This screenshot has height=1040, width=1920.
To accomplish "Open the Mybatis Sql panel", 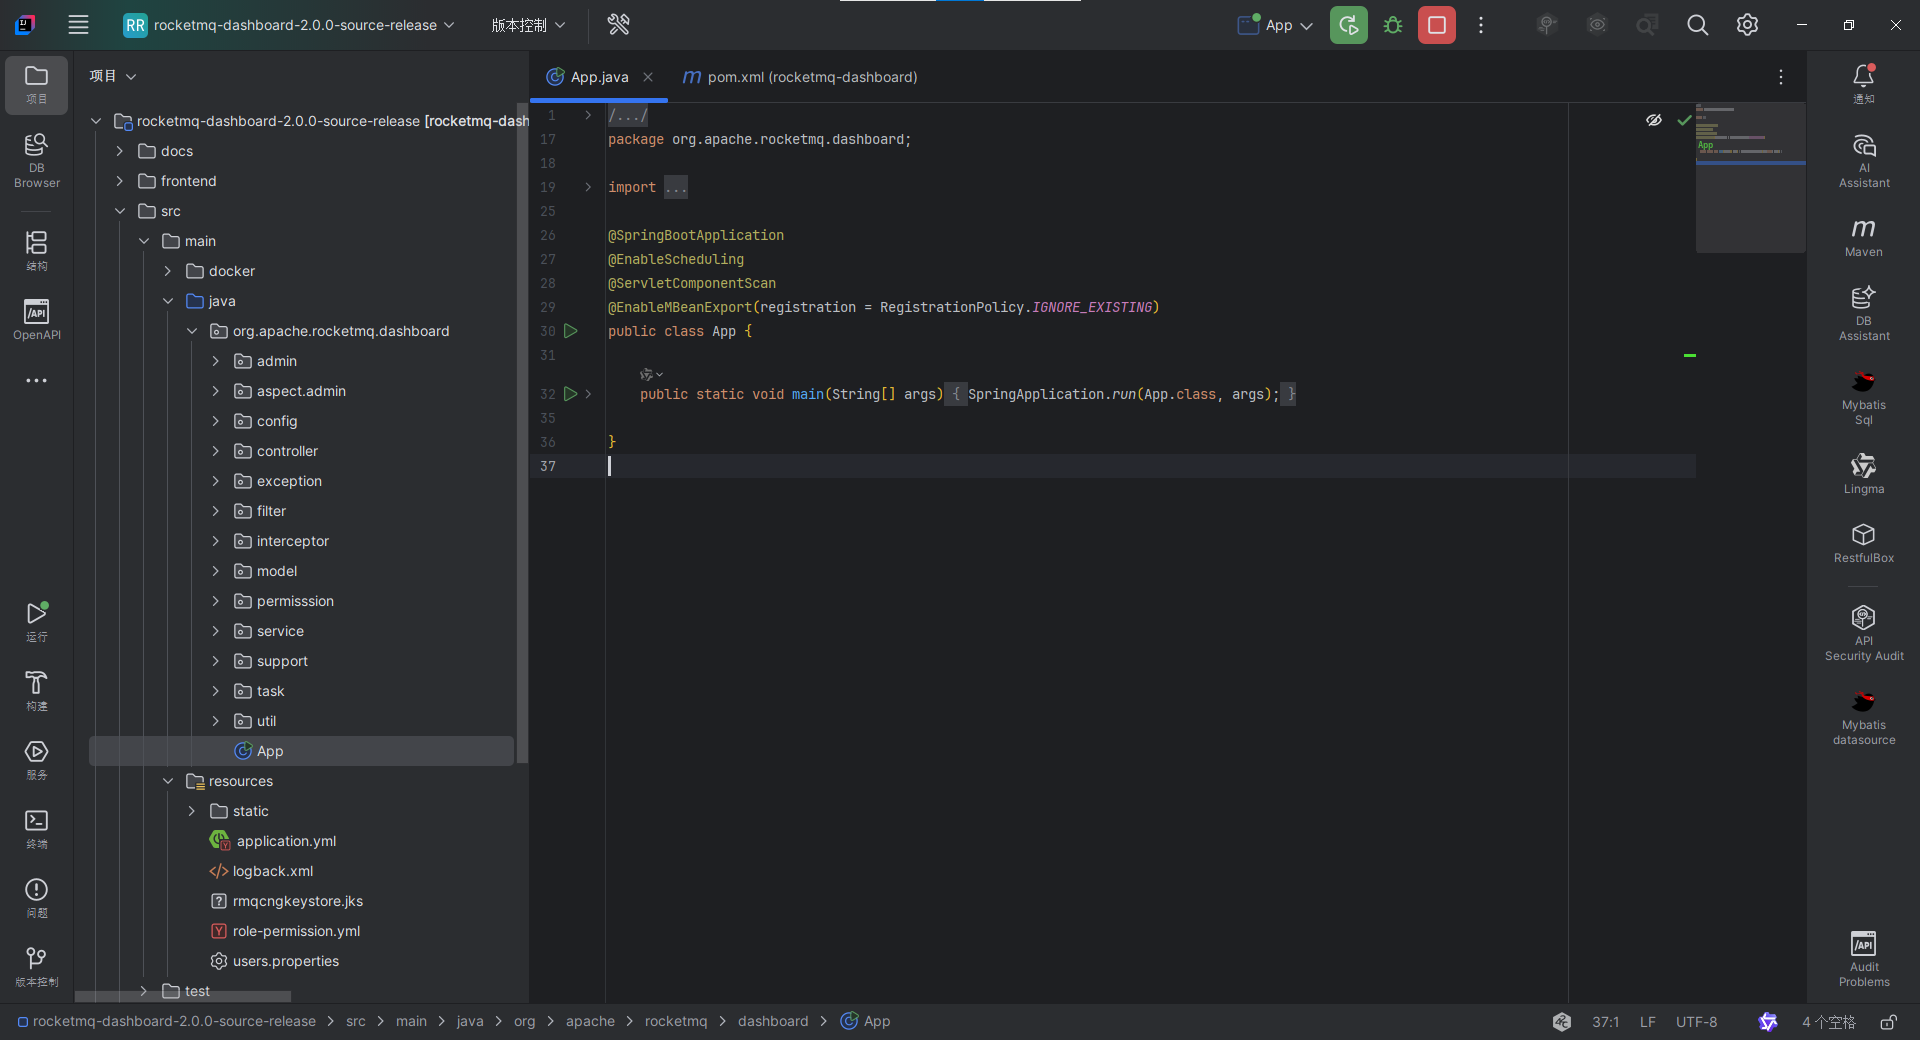I will pos(1862,397).
